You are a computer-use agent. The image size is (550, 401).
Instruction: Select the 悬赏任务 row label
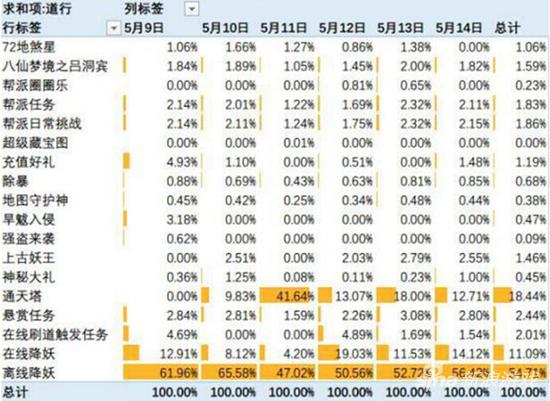tap(29, 316)
